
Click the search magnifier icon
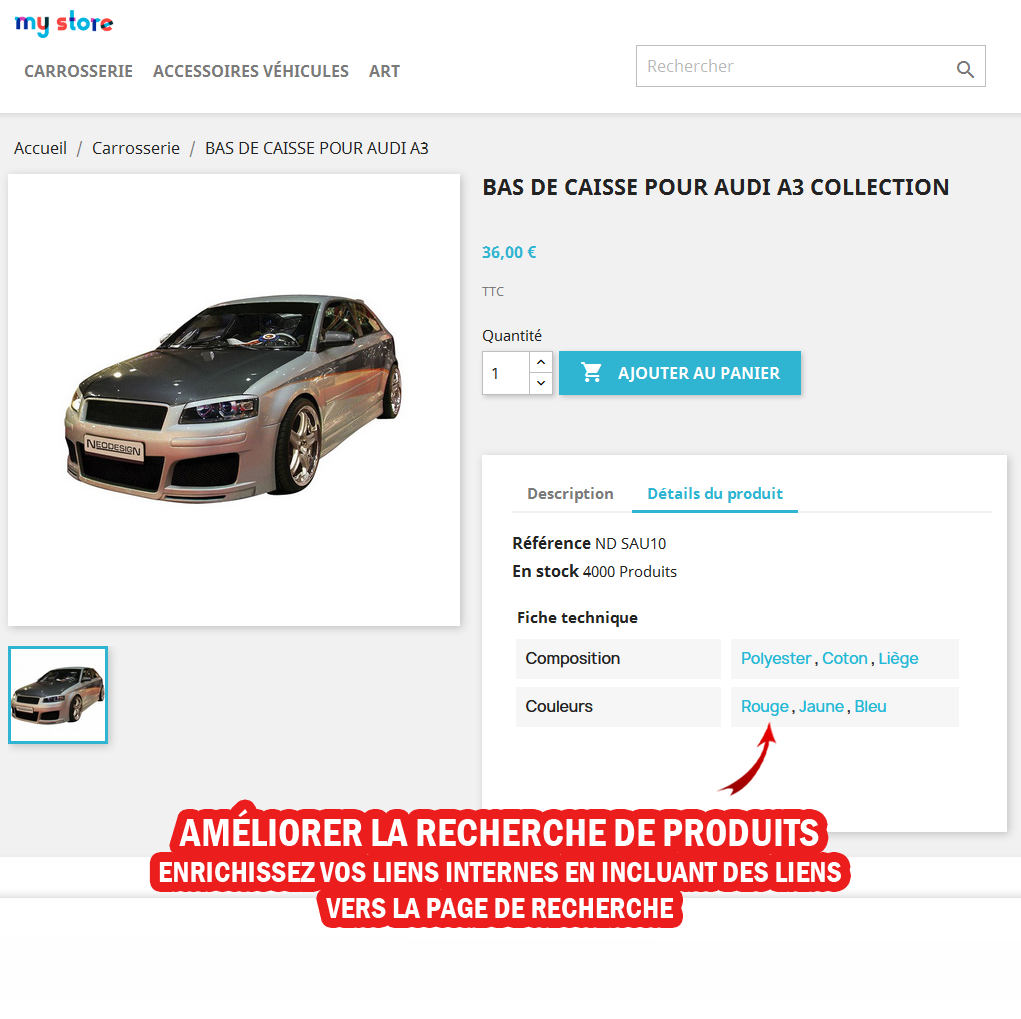(965, 69)
